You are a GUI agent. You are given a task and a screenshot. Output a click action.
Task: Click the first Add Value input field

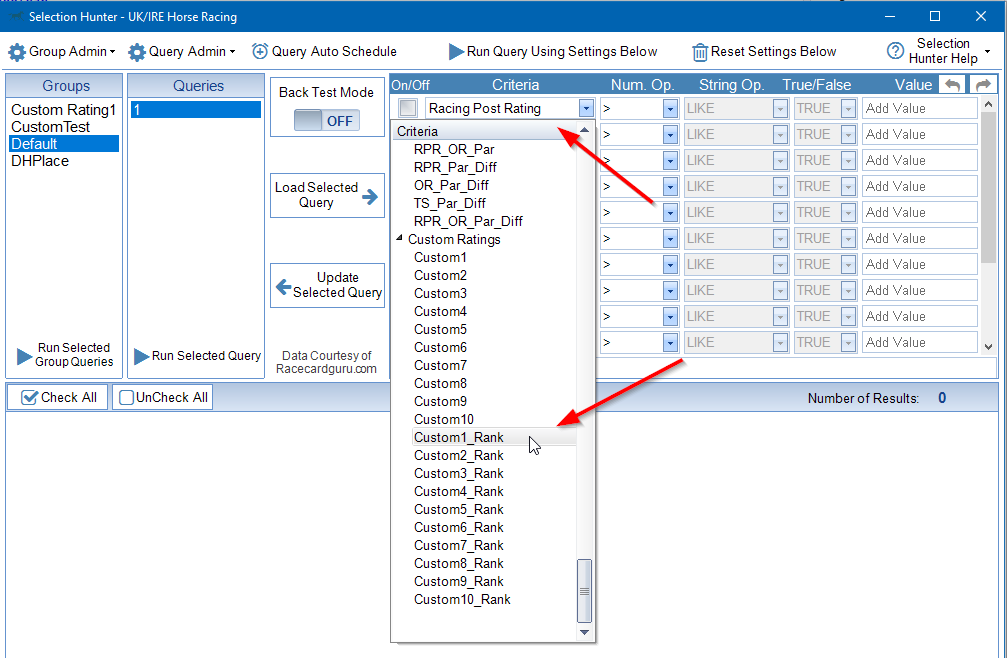click(x=918, y=108)
